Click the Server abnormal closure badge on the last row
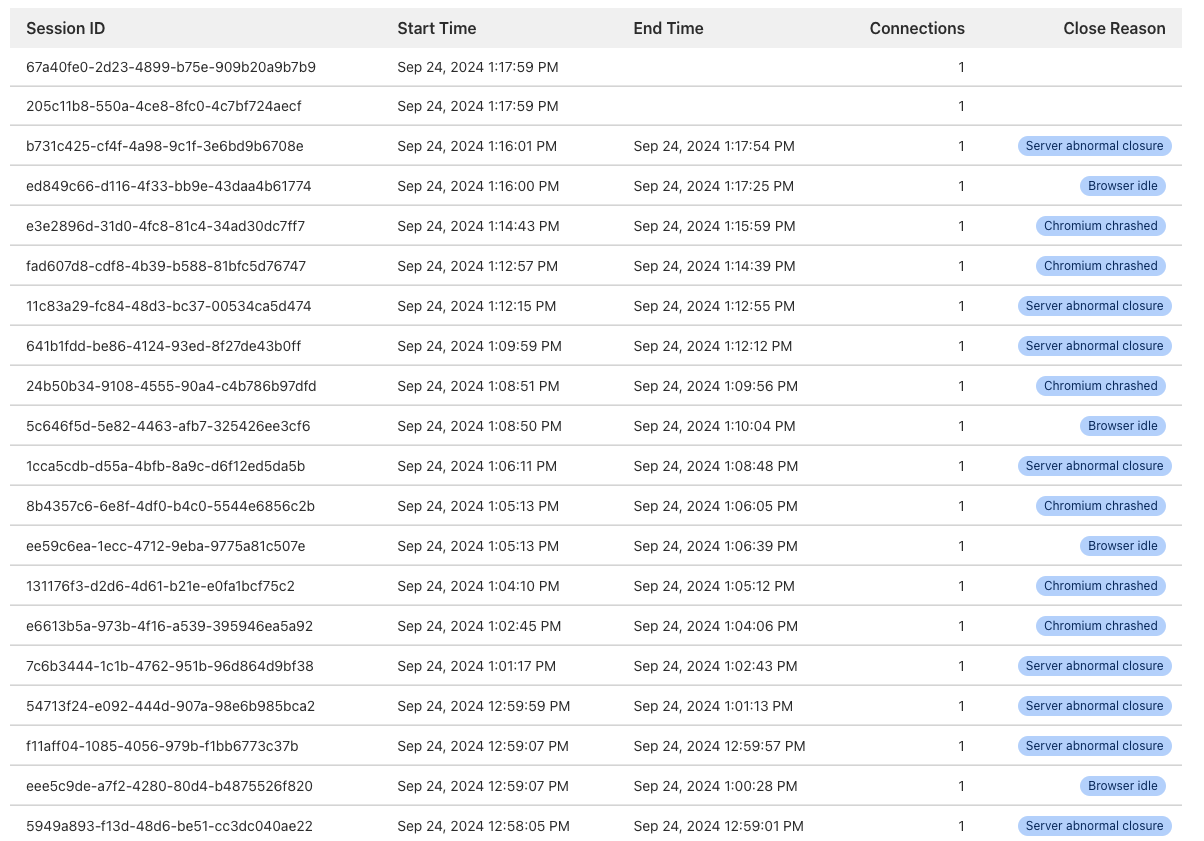Viewport: 1204px width, 841px height. click(1094, 826)
